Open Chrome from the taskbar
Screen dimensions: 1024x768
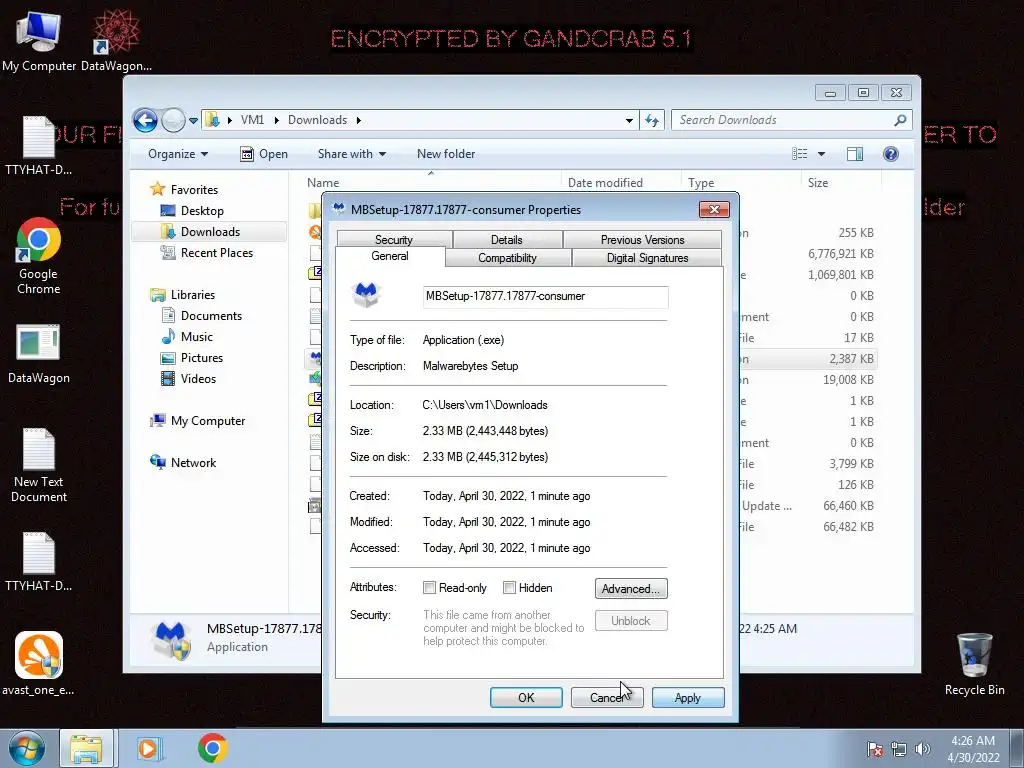point(212,748)
